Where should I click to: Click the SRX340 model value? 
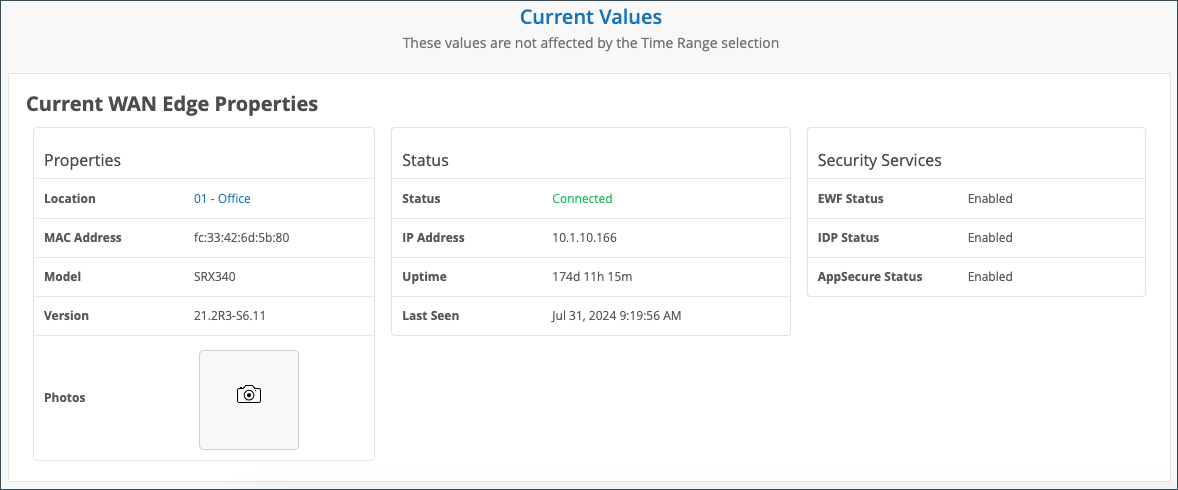coord(215,277)
